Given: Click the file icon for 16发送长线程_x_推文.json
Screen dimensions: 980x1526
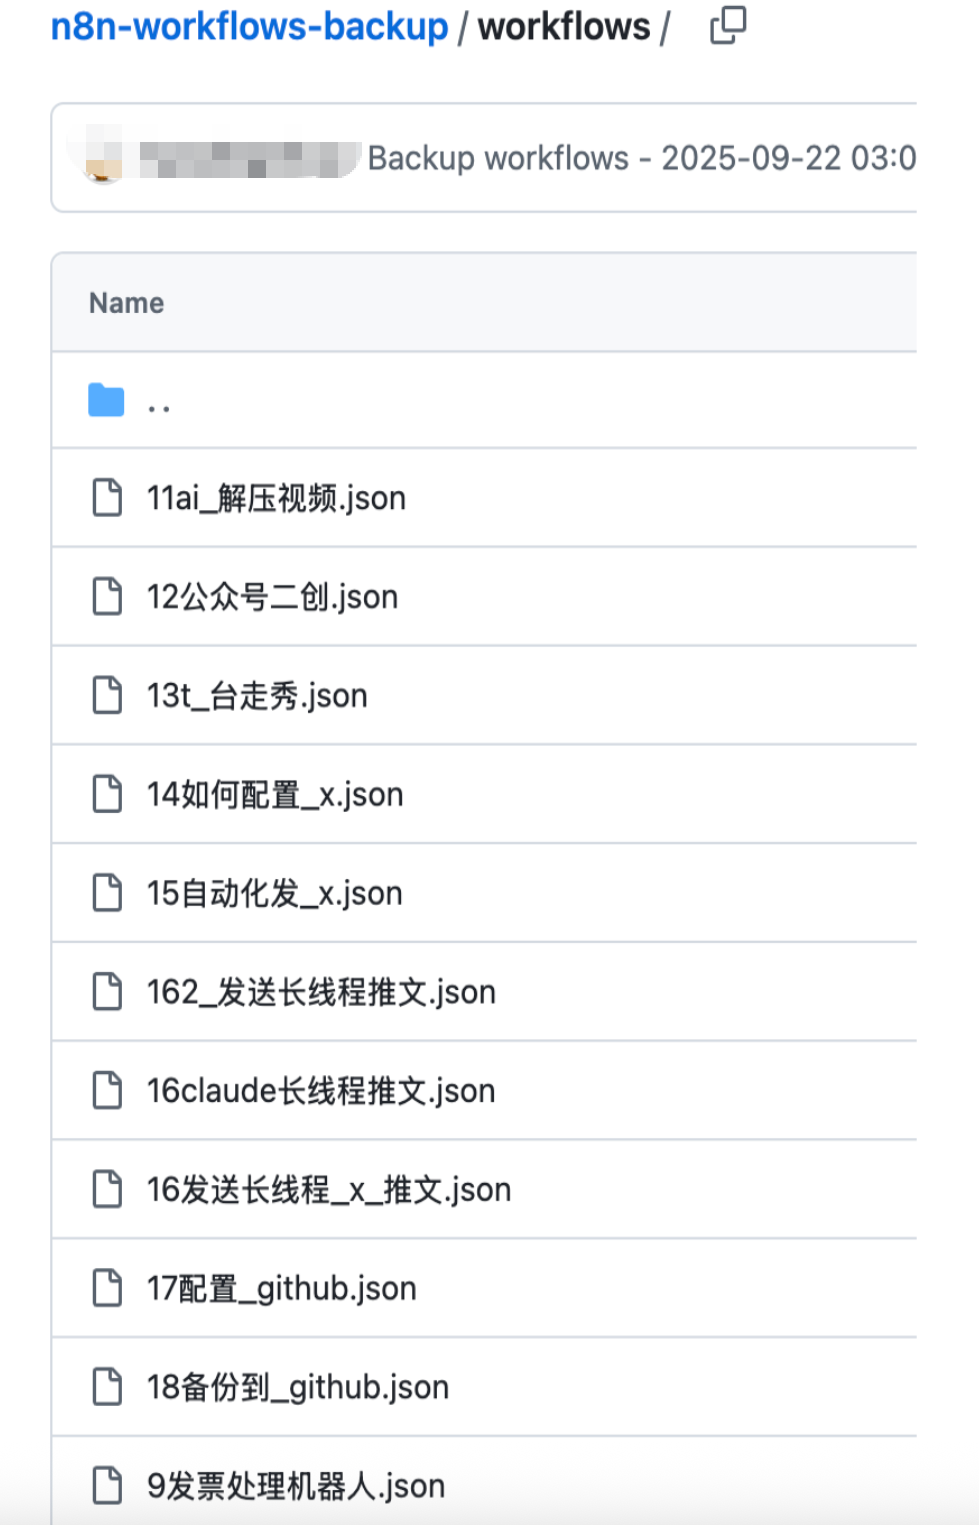Looking at the screenshot, I should [x=107, y=1189].
